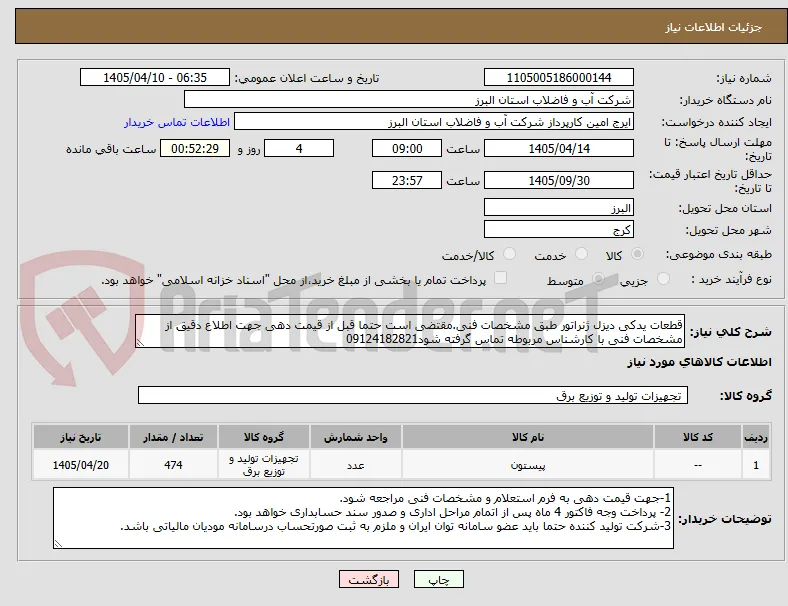Click the کد کالا column header

(698, 437)
